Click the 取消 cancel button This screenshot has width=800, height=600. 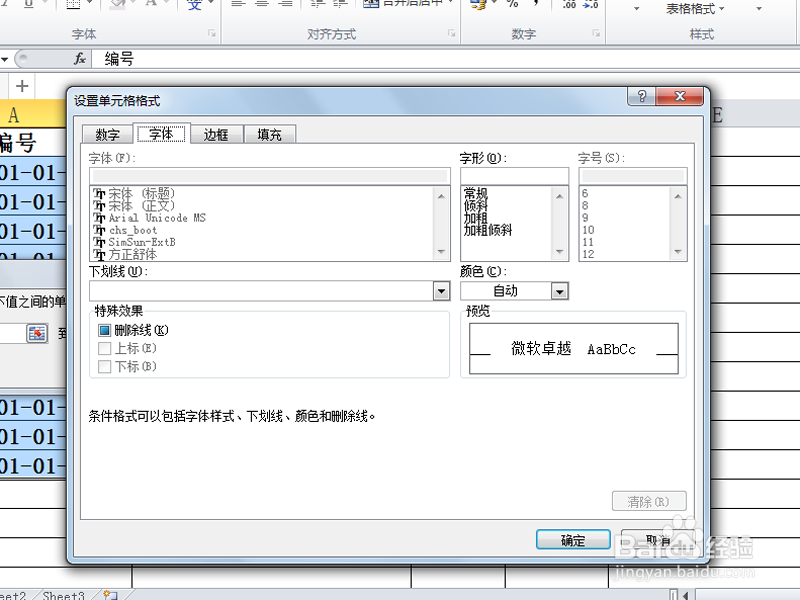coord(658,540)
